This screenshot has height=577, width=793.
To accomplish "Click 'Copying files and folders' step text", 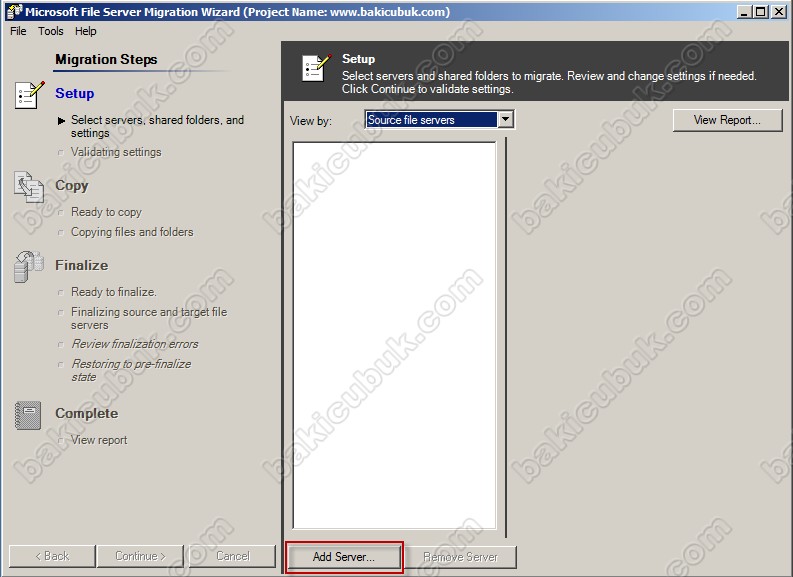I will (132, 232).
